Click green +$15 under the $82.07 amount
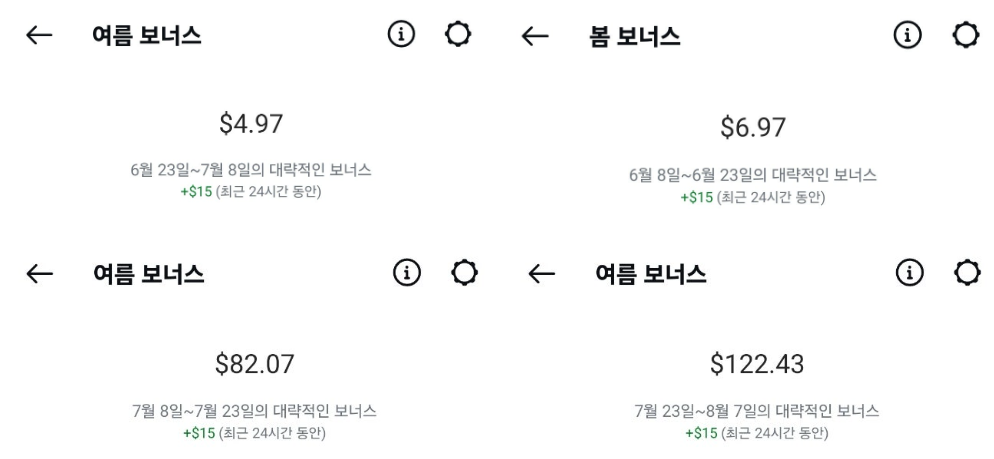 [199, 434]
